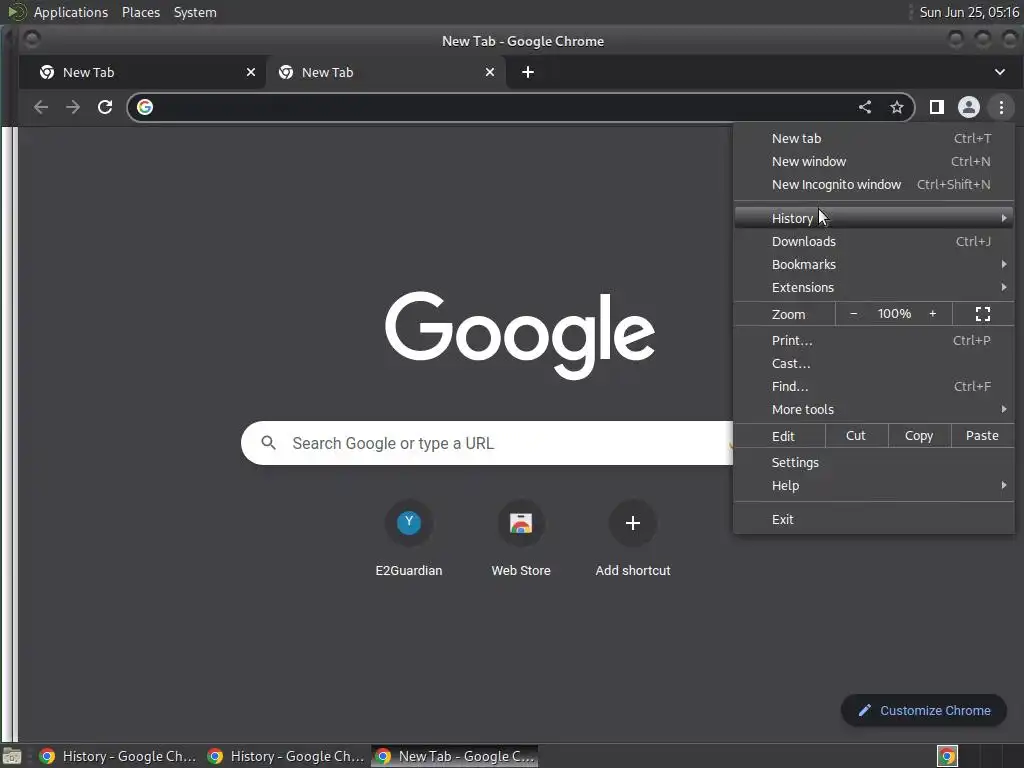Switch to the first New Tab
This screenshot has width=1024, height=768.
(143, 72)
